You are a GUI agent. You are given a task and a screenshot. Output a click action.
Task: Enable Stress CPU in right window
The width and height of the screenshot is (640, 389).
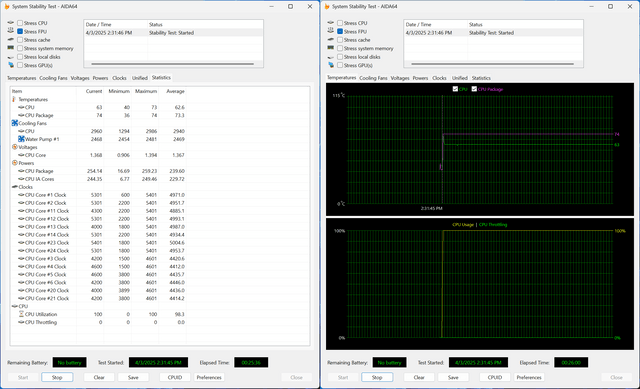point(340,23)
